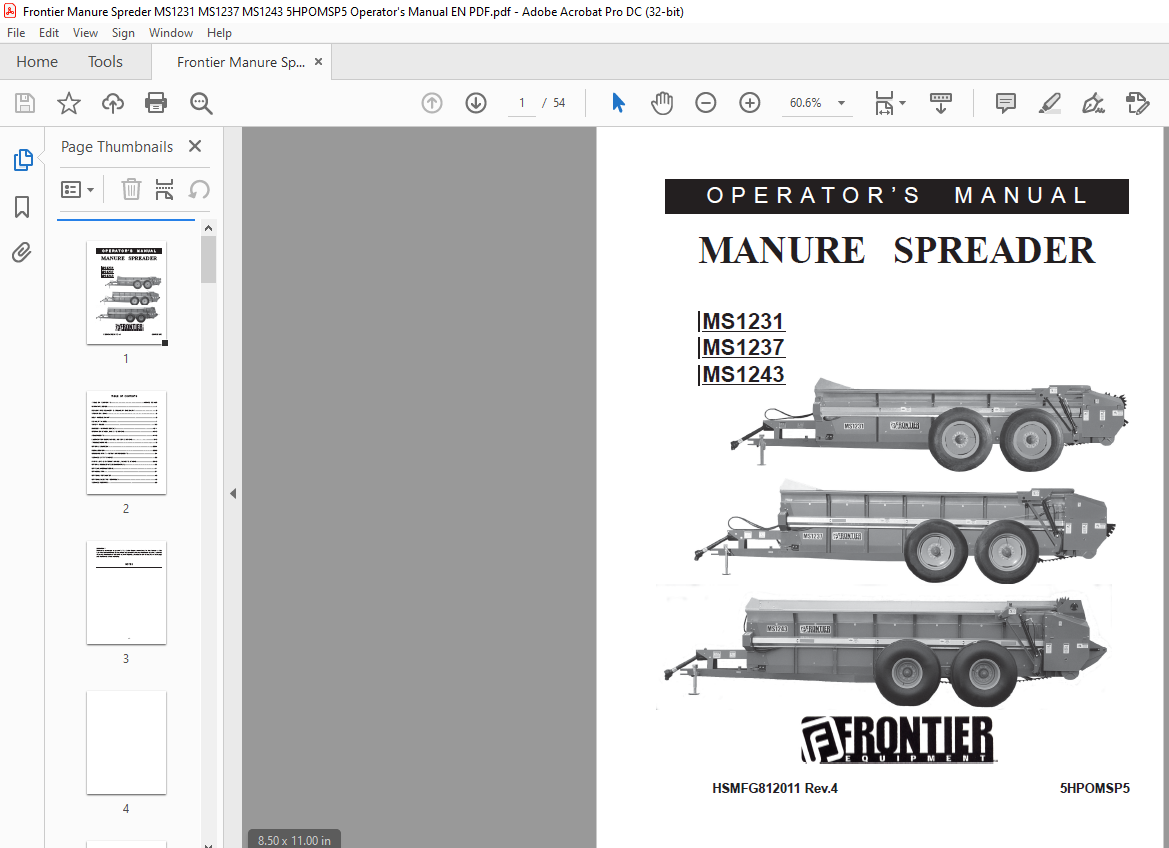The image size is (1169, 848).
Task: Click the 60.6% zoom value field
Action: click(x=805, y=103)
